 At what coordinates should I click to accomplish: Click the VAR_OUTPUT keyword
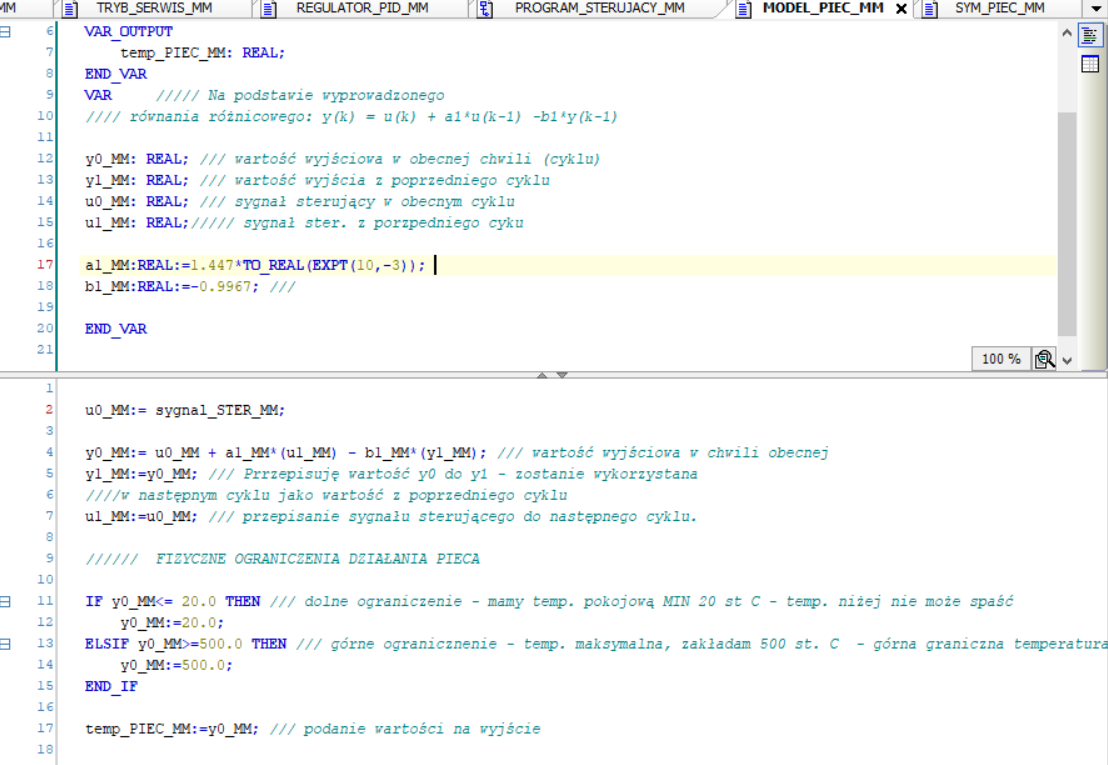pyautogui.click(x=129, y=32)
